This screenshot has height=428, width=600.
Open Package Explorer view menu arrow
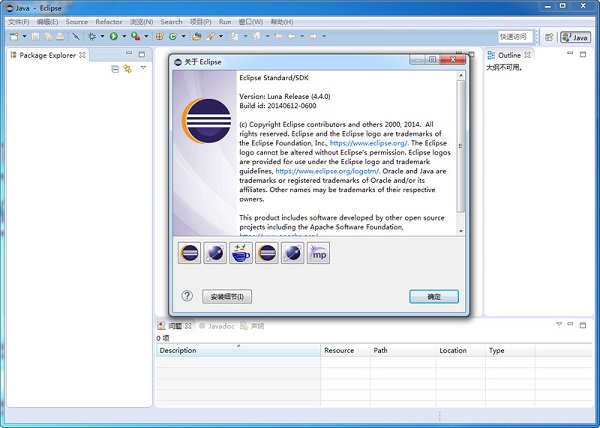point(143,69)
